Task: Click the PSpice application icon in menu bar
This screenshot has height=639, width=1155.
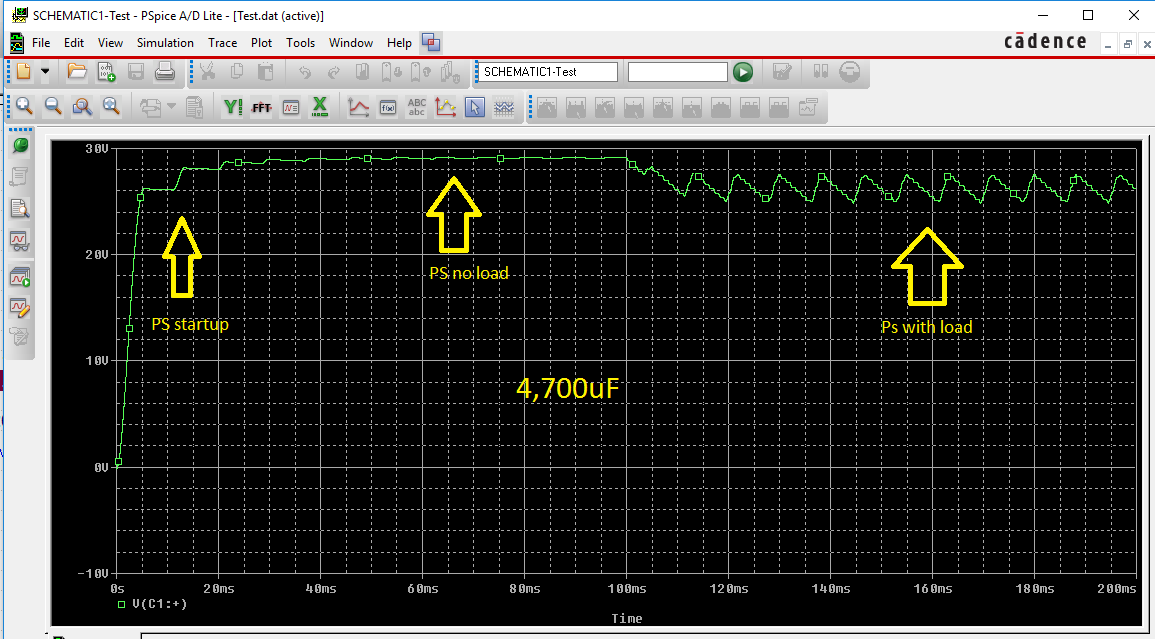Action: tap(16, 43)
